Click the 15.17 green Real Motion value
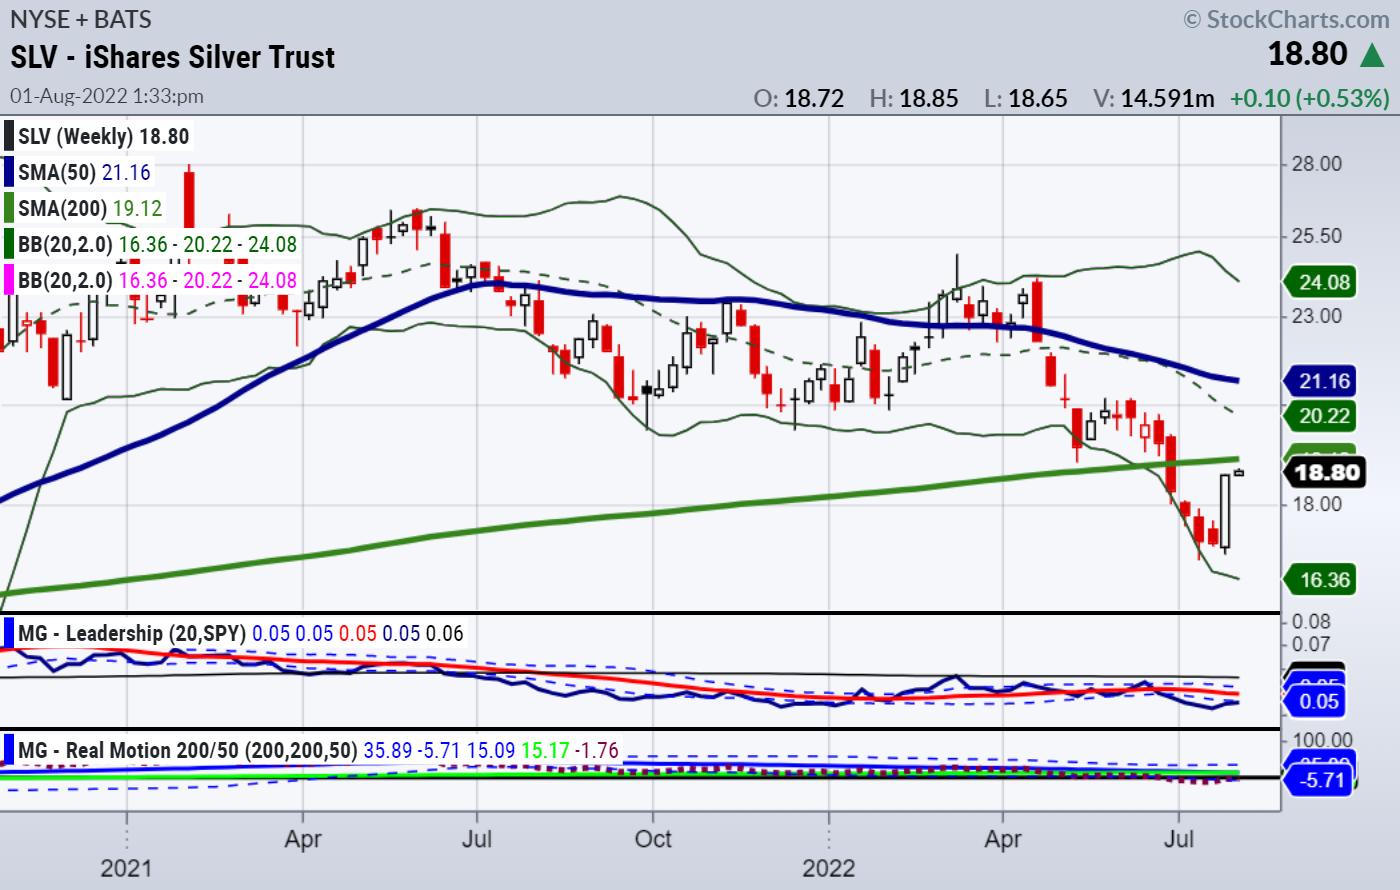Viewport: 1400px width, 890px height. coord(543,750)
